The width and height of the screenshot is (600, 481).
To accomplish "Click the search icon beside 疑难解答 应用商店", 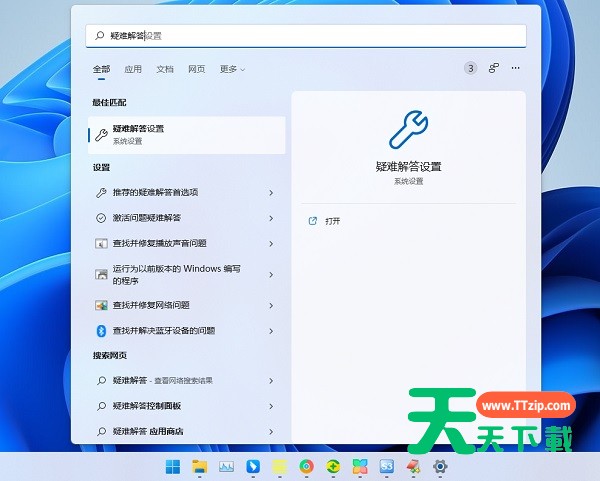I will pyautogui.click(x=101, y=432).
